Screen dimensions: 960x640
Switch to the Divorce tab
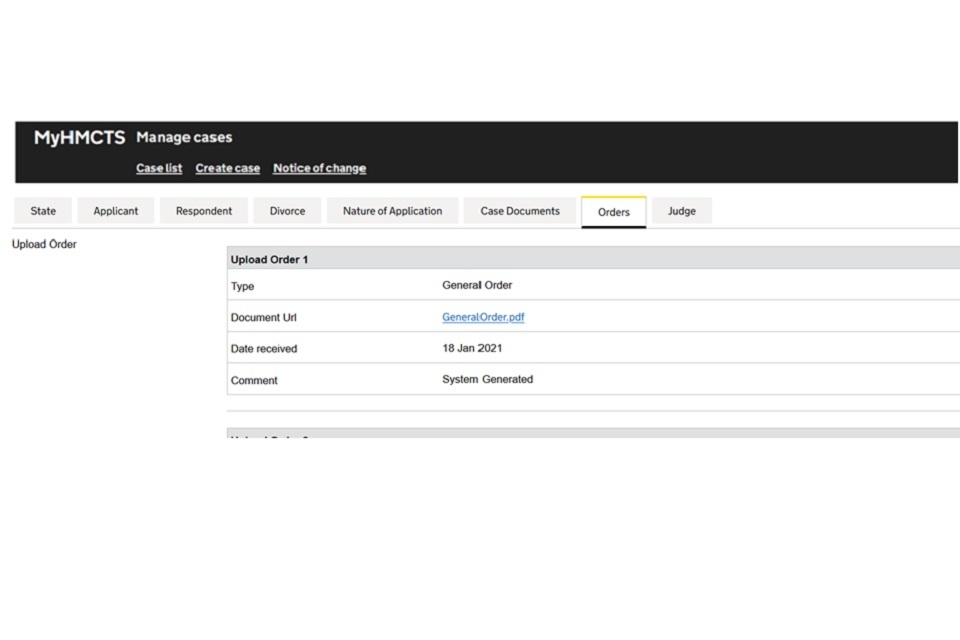pyautogui.click(x=287, y=211)
